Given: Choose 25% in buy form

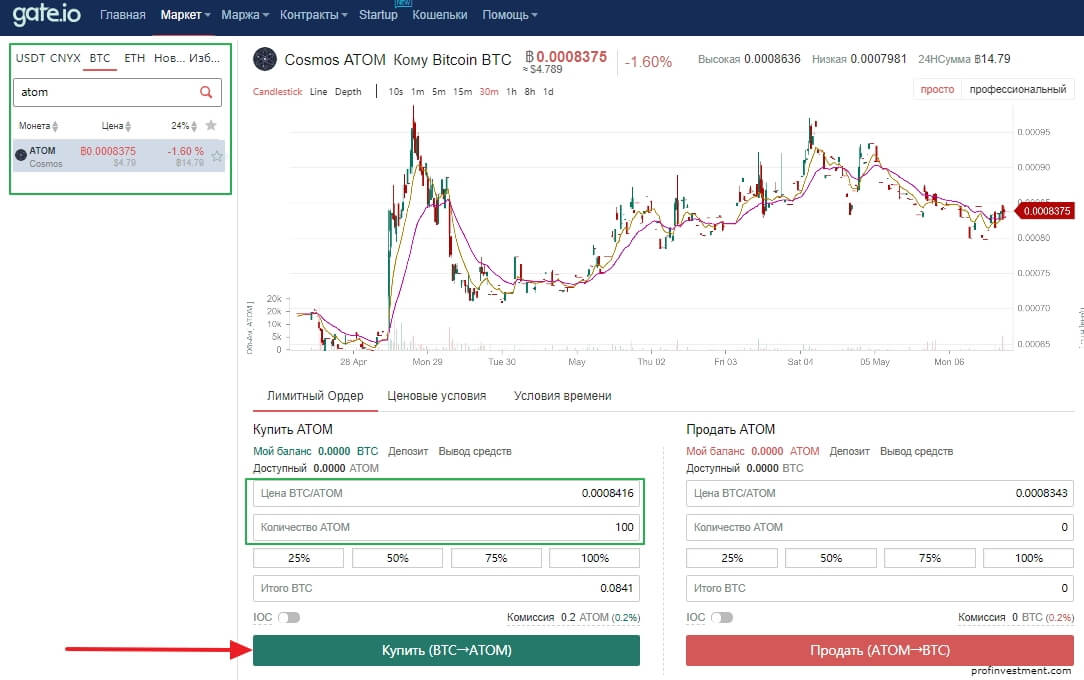Looking at the screenshot, I should [x=299, y=558].
